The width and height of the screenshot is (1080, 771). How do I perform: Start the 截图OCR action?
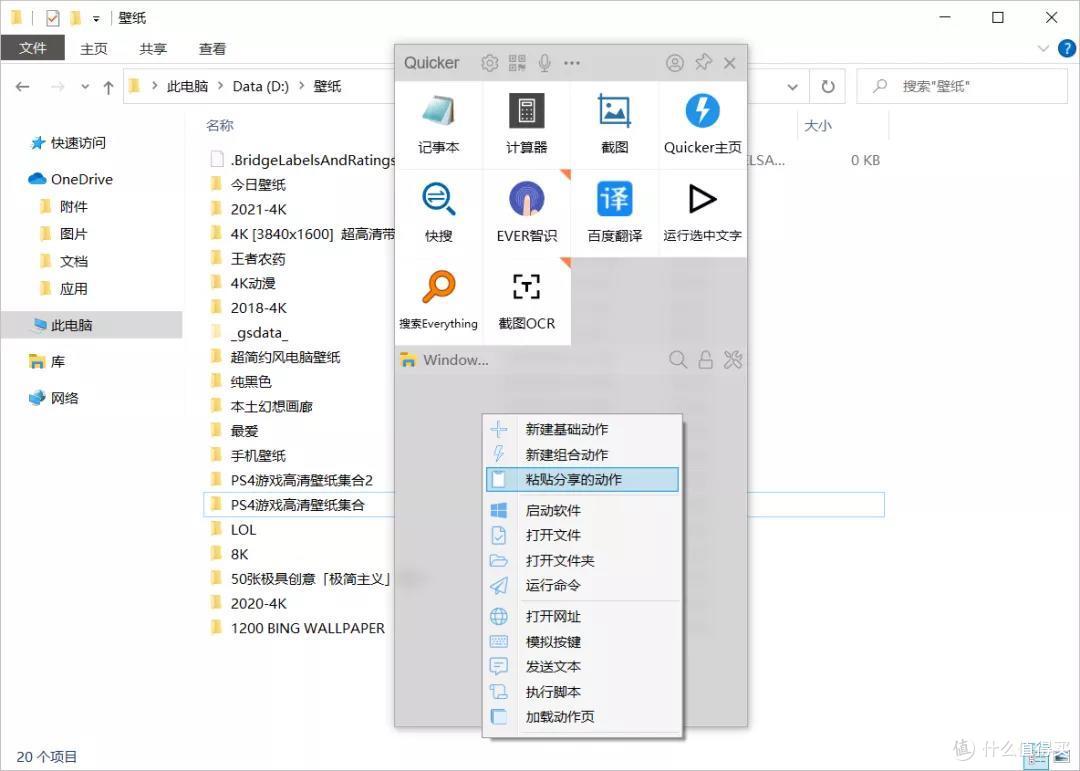point(527,301)
